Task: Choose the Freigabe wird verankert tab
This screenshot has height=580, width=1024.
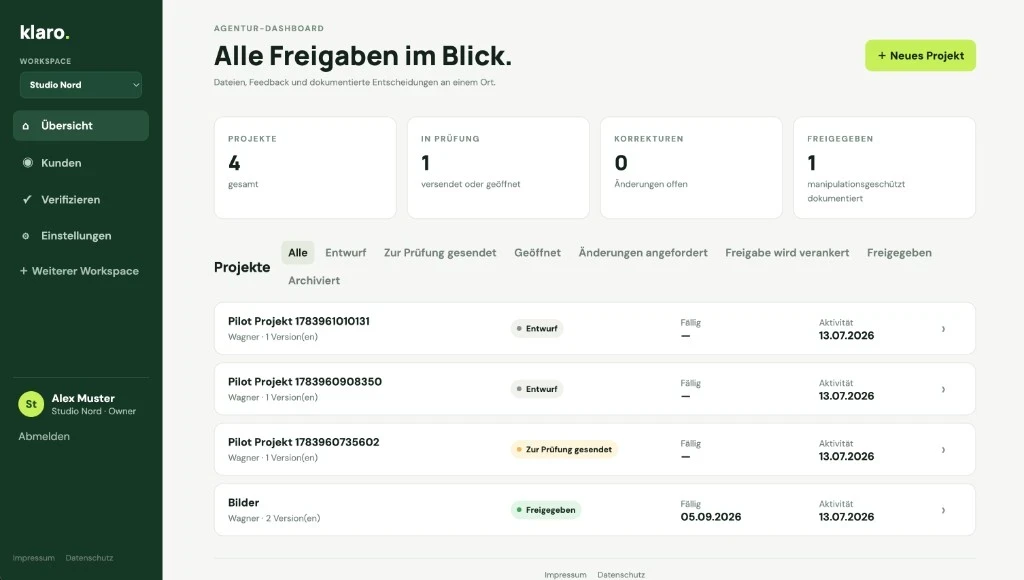Action: point(787,253)
